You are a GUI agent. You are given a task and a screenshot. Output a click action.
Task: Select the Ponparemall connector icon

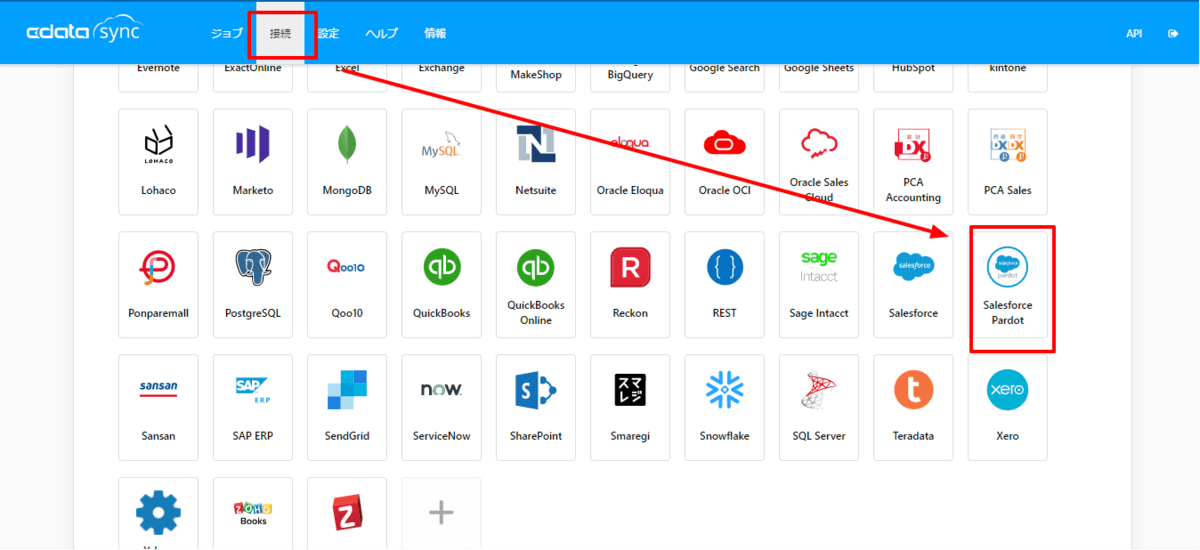coord(158,268)
